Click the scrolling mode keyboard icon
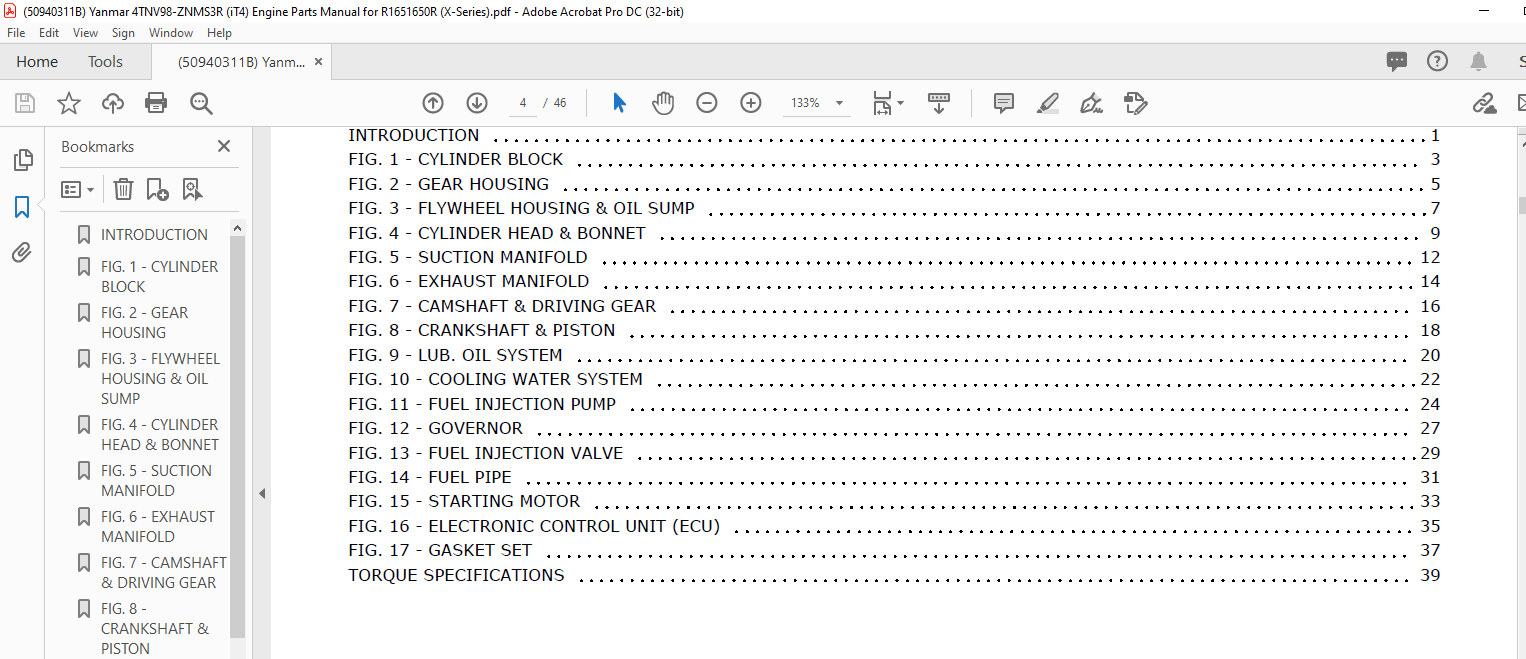This screenshot has height=659, width=1526. pyautogui.click(x=939, y=103)
